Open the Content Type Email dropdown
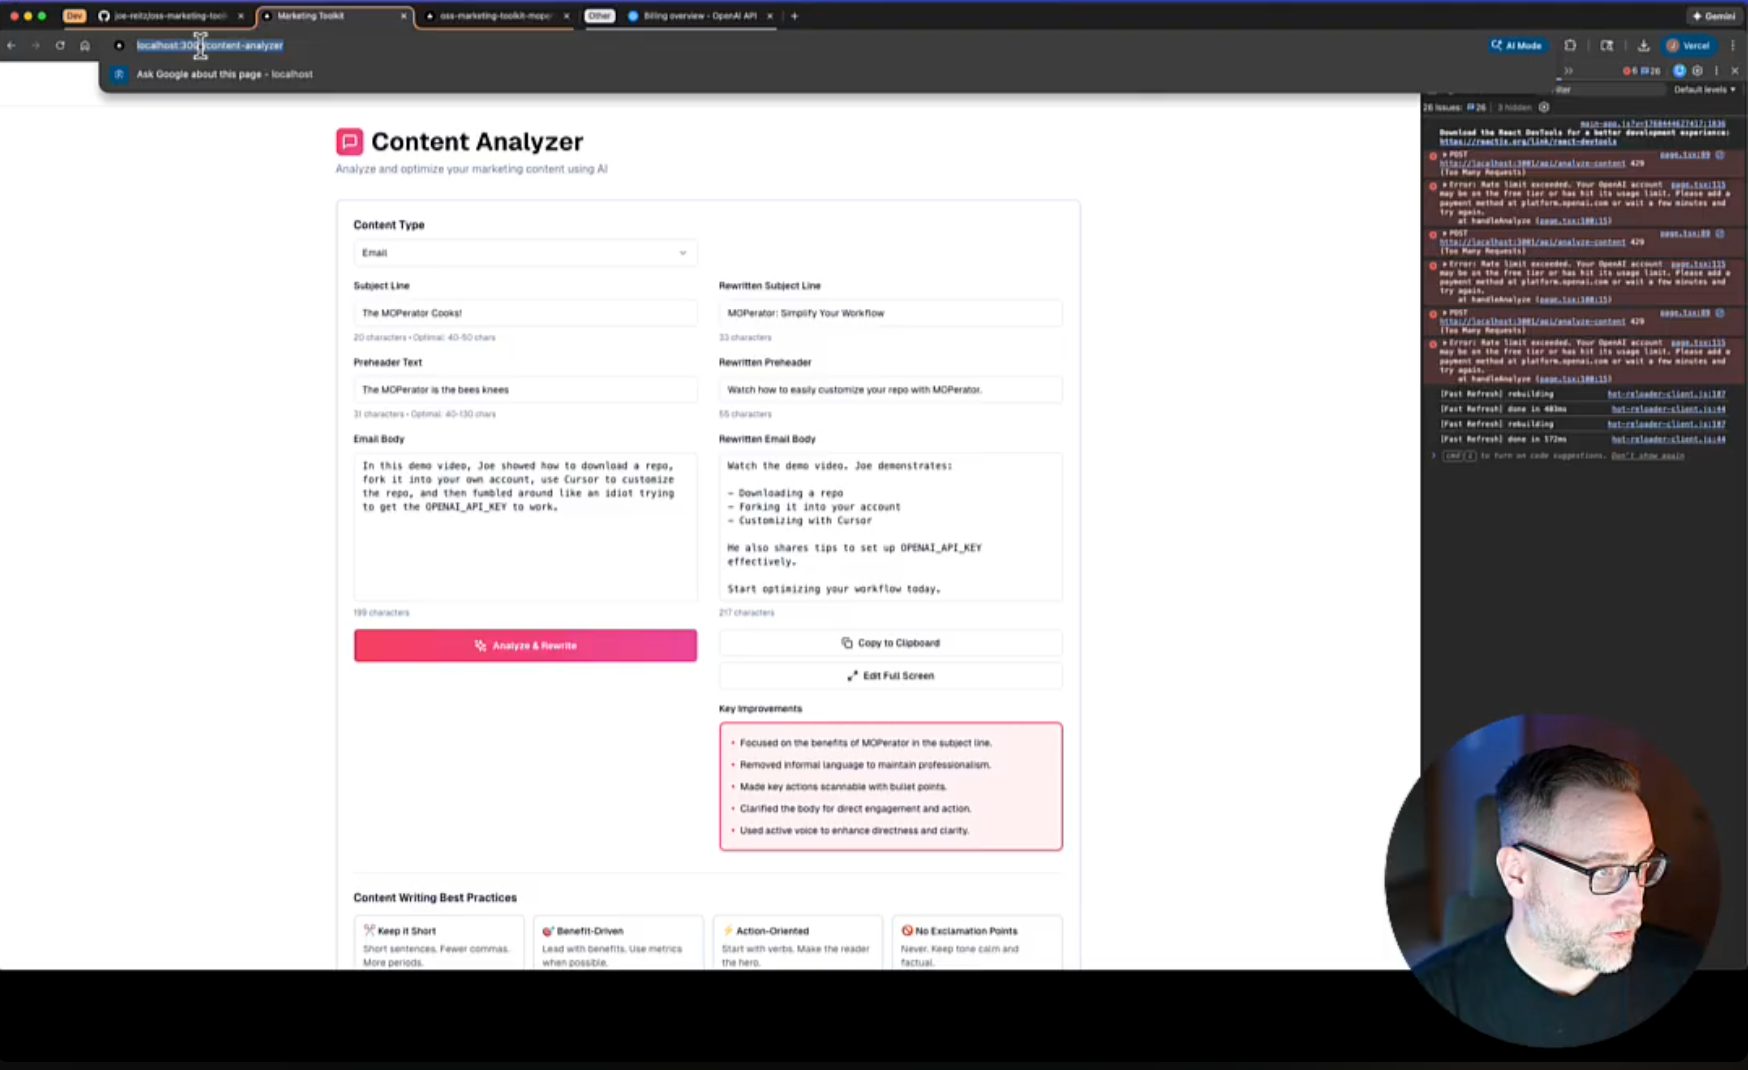 [525, 253]
